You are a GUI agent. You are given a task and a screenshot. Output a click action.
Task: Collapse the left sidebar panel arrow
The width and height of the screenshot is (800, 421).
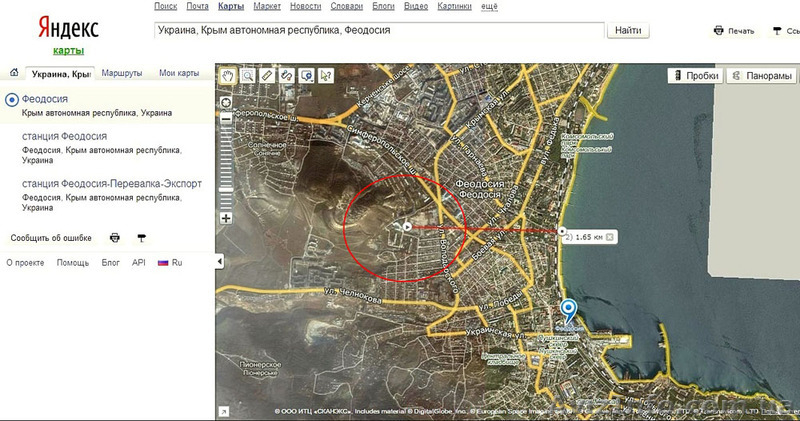click(219, 262)
